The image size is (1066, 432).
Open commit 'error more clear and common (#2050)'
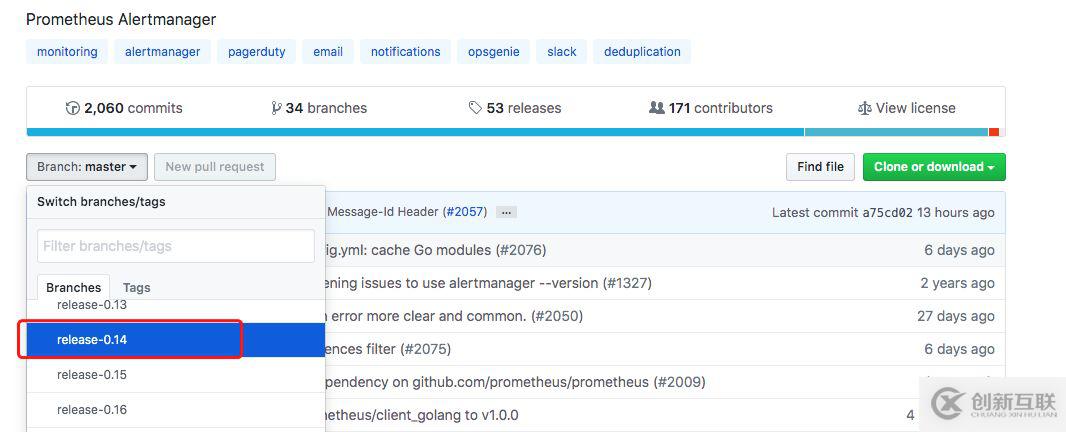click(x=454, y=316)
